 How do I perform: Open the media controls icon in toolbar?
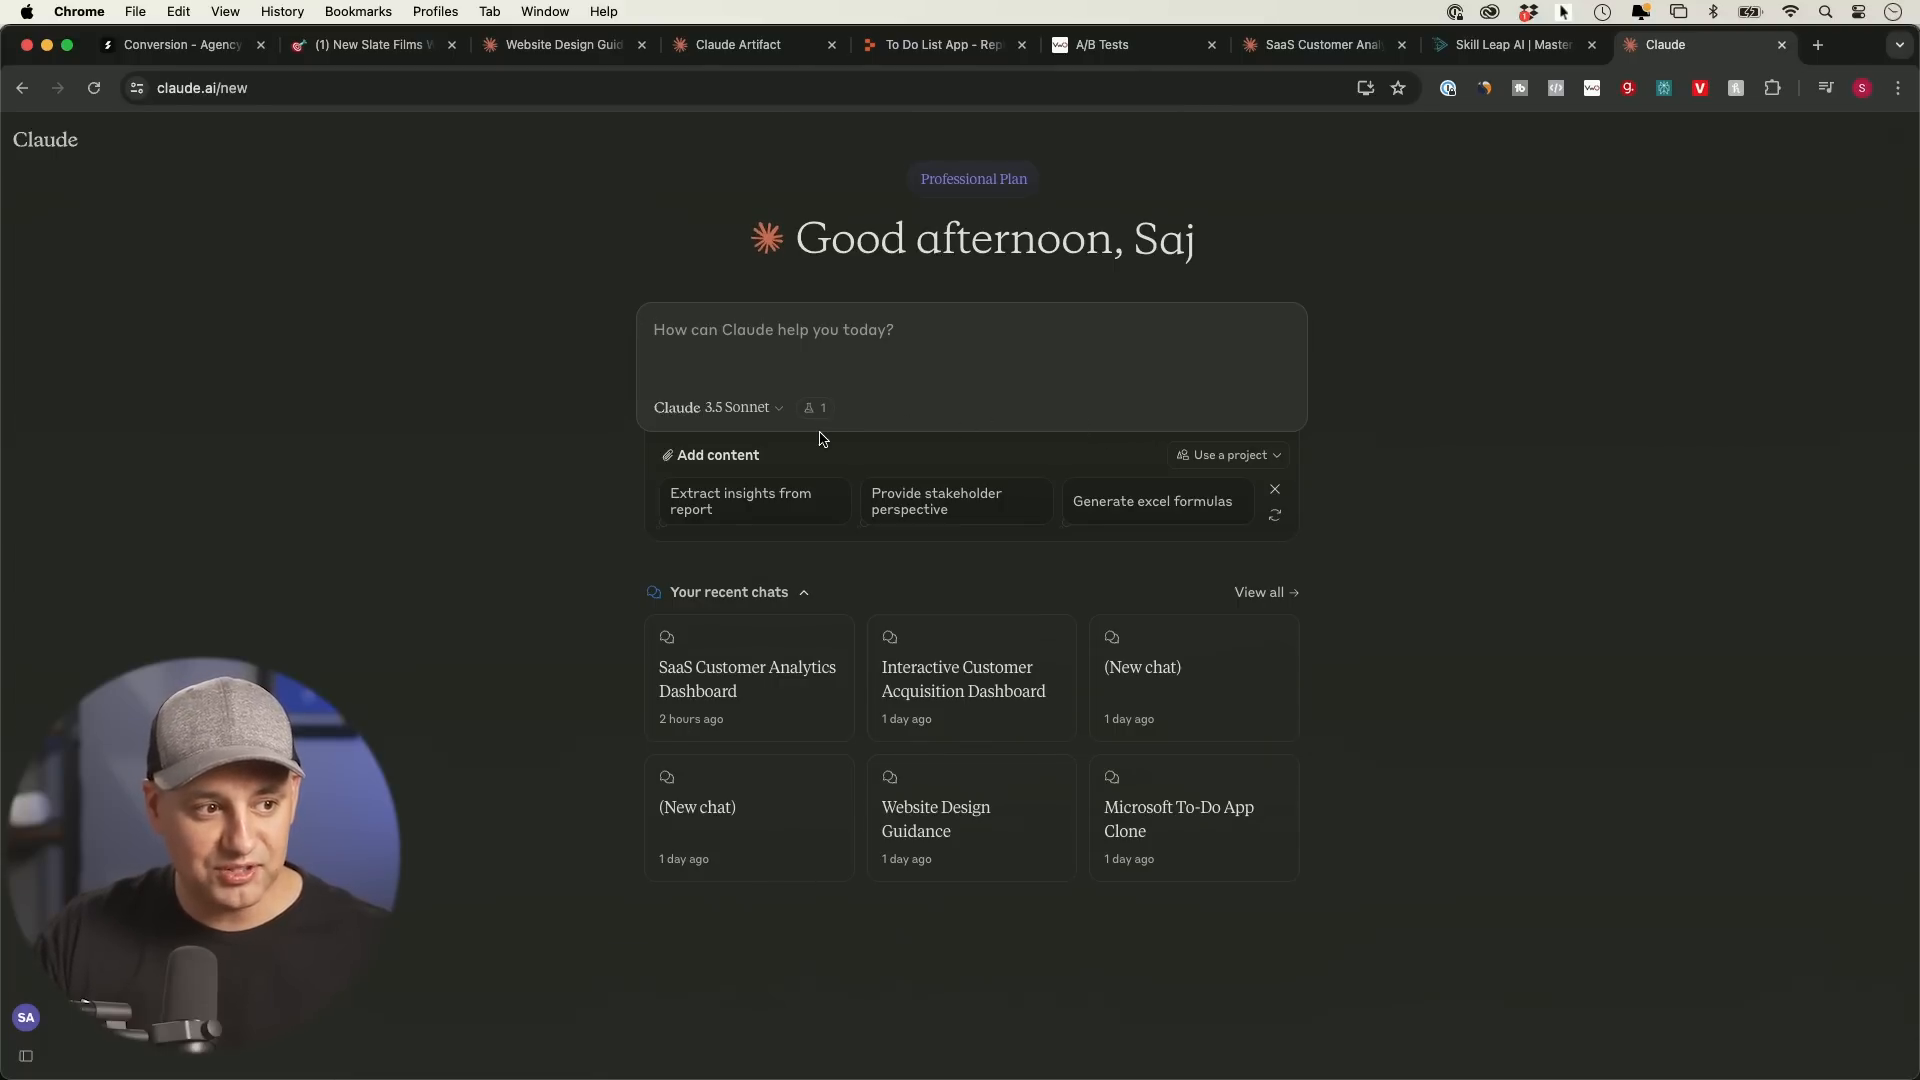coord(1826,88)
